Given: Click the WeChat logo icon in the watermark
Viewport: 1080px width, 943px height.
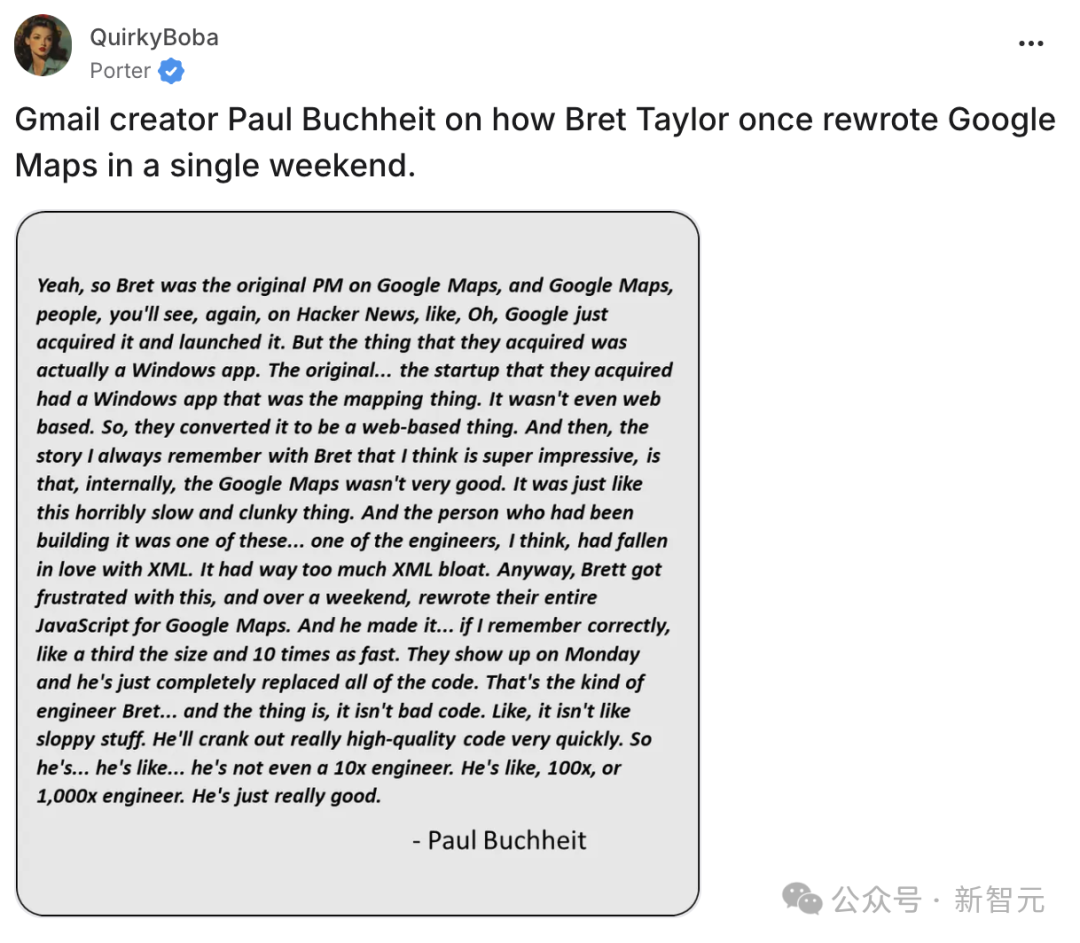Looking at the screenshot, I should pyautogui.click(x=802, y=899).
